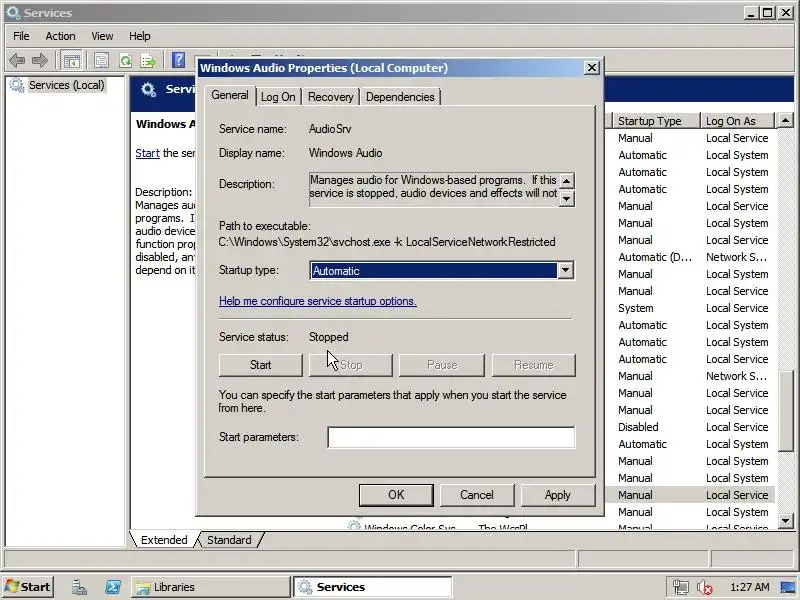The width and height of the screenshot is (800, 600).
Task: Click the Back arrow toolbar icon
Action: (17, 61)
